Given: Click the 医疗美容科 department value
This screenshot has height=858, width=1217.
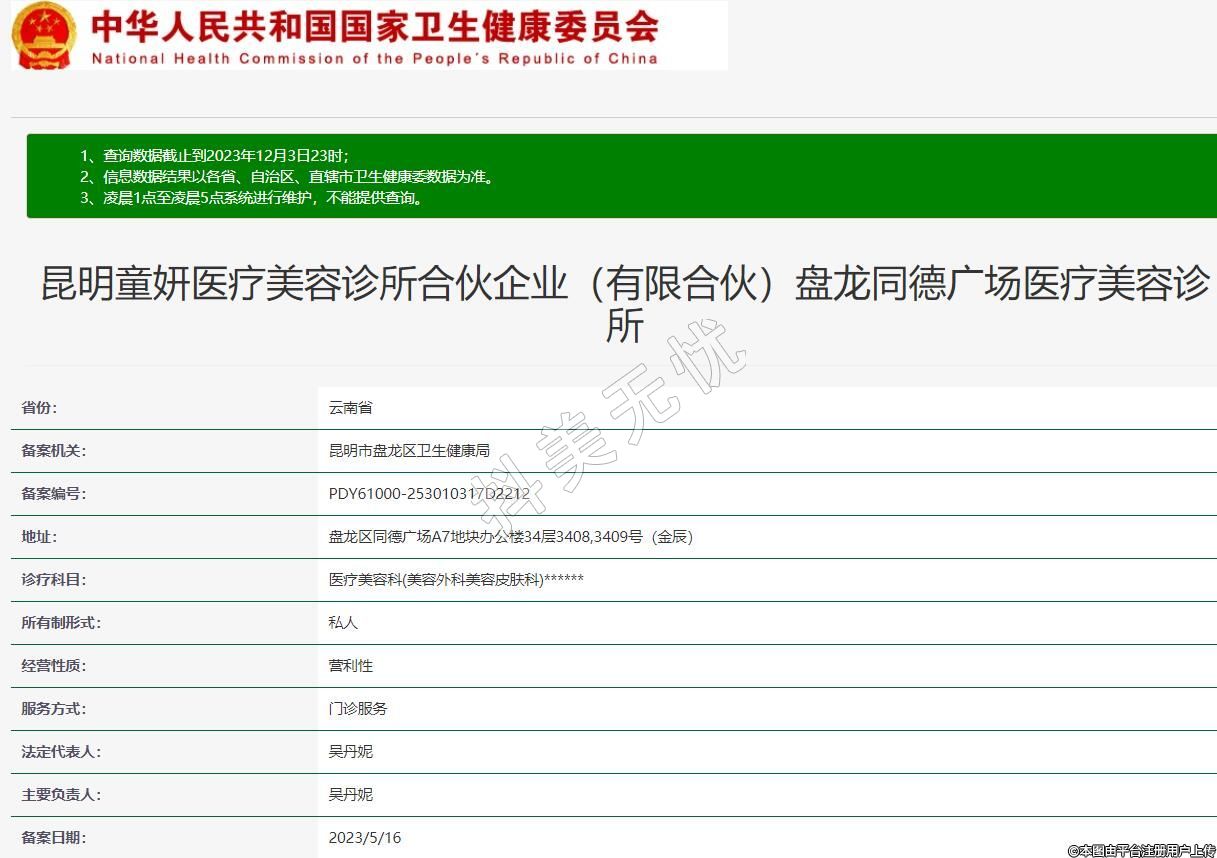Looking at the screenshot, I should pyautogui.click(x=456, y=579).
